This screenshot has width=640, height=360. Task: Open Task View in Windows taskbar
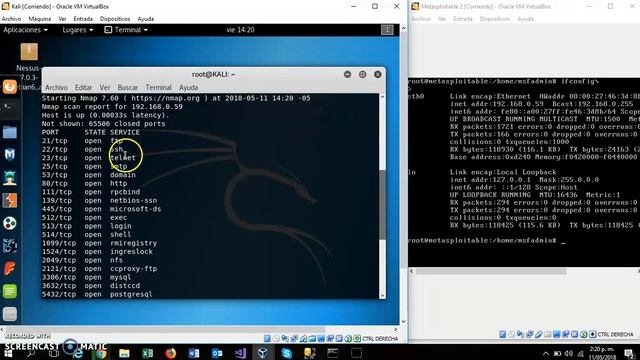click(54, 353)
